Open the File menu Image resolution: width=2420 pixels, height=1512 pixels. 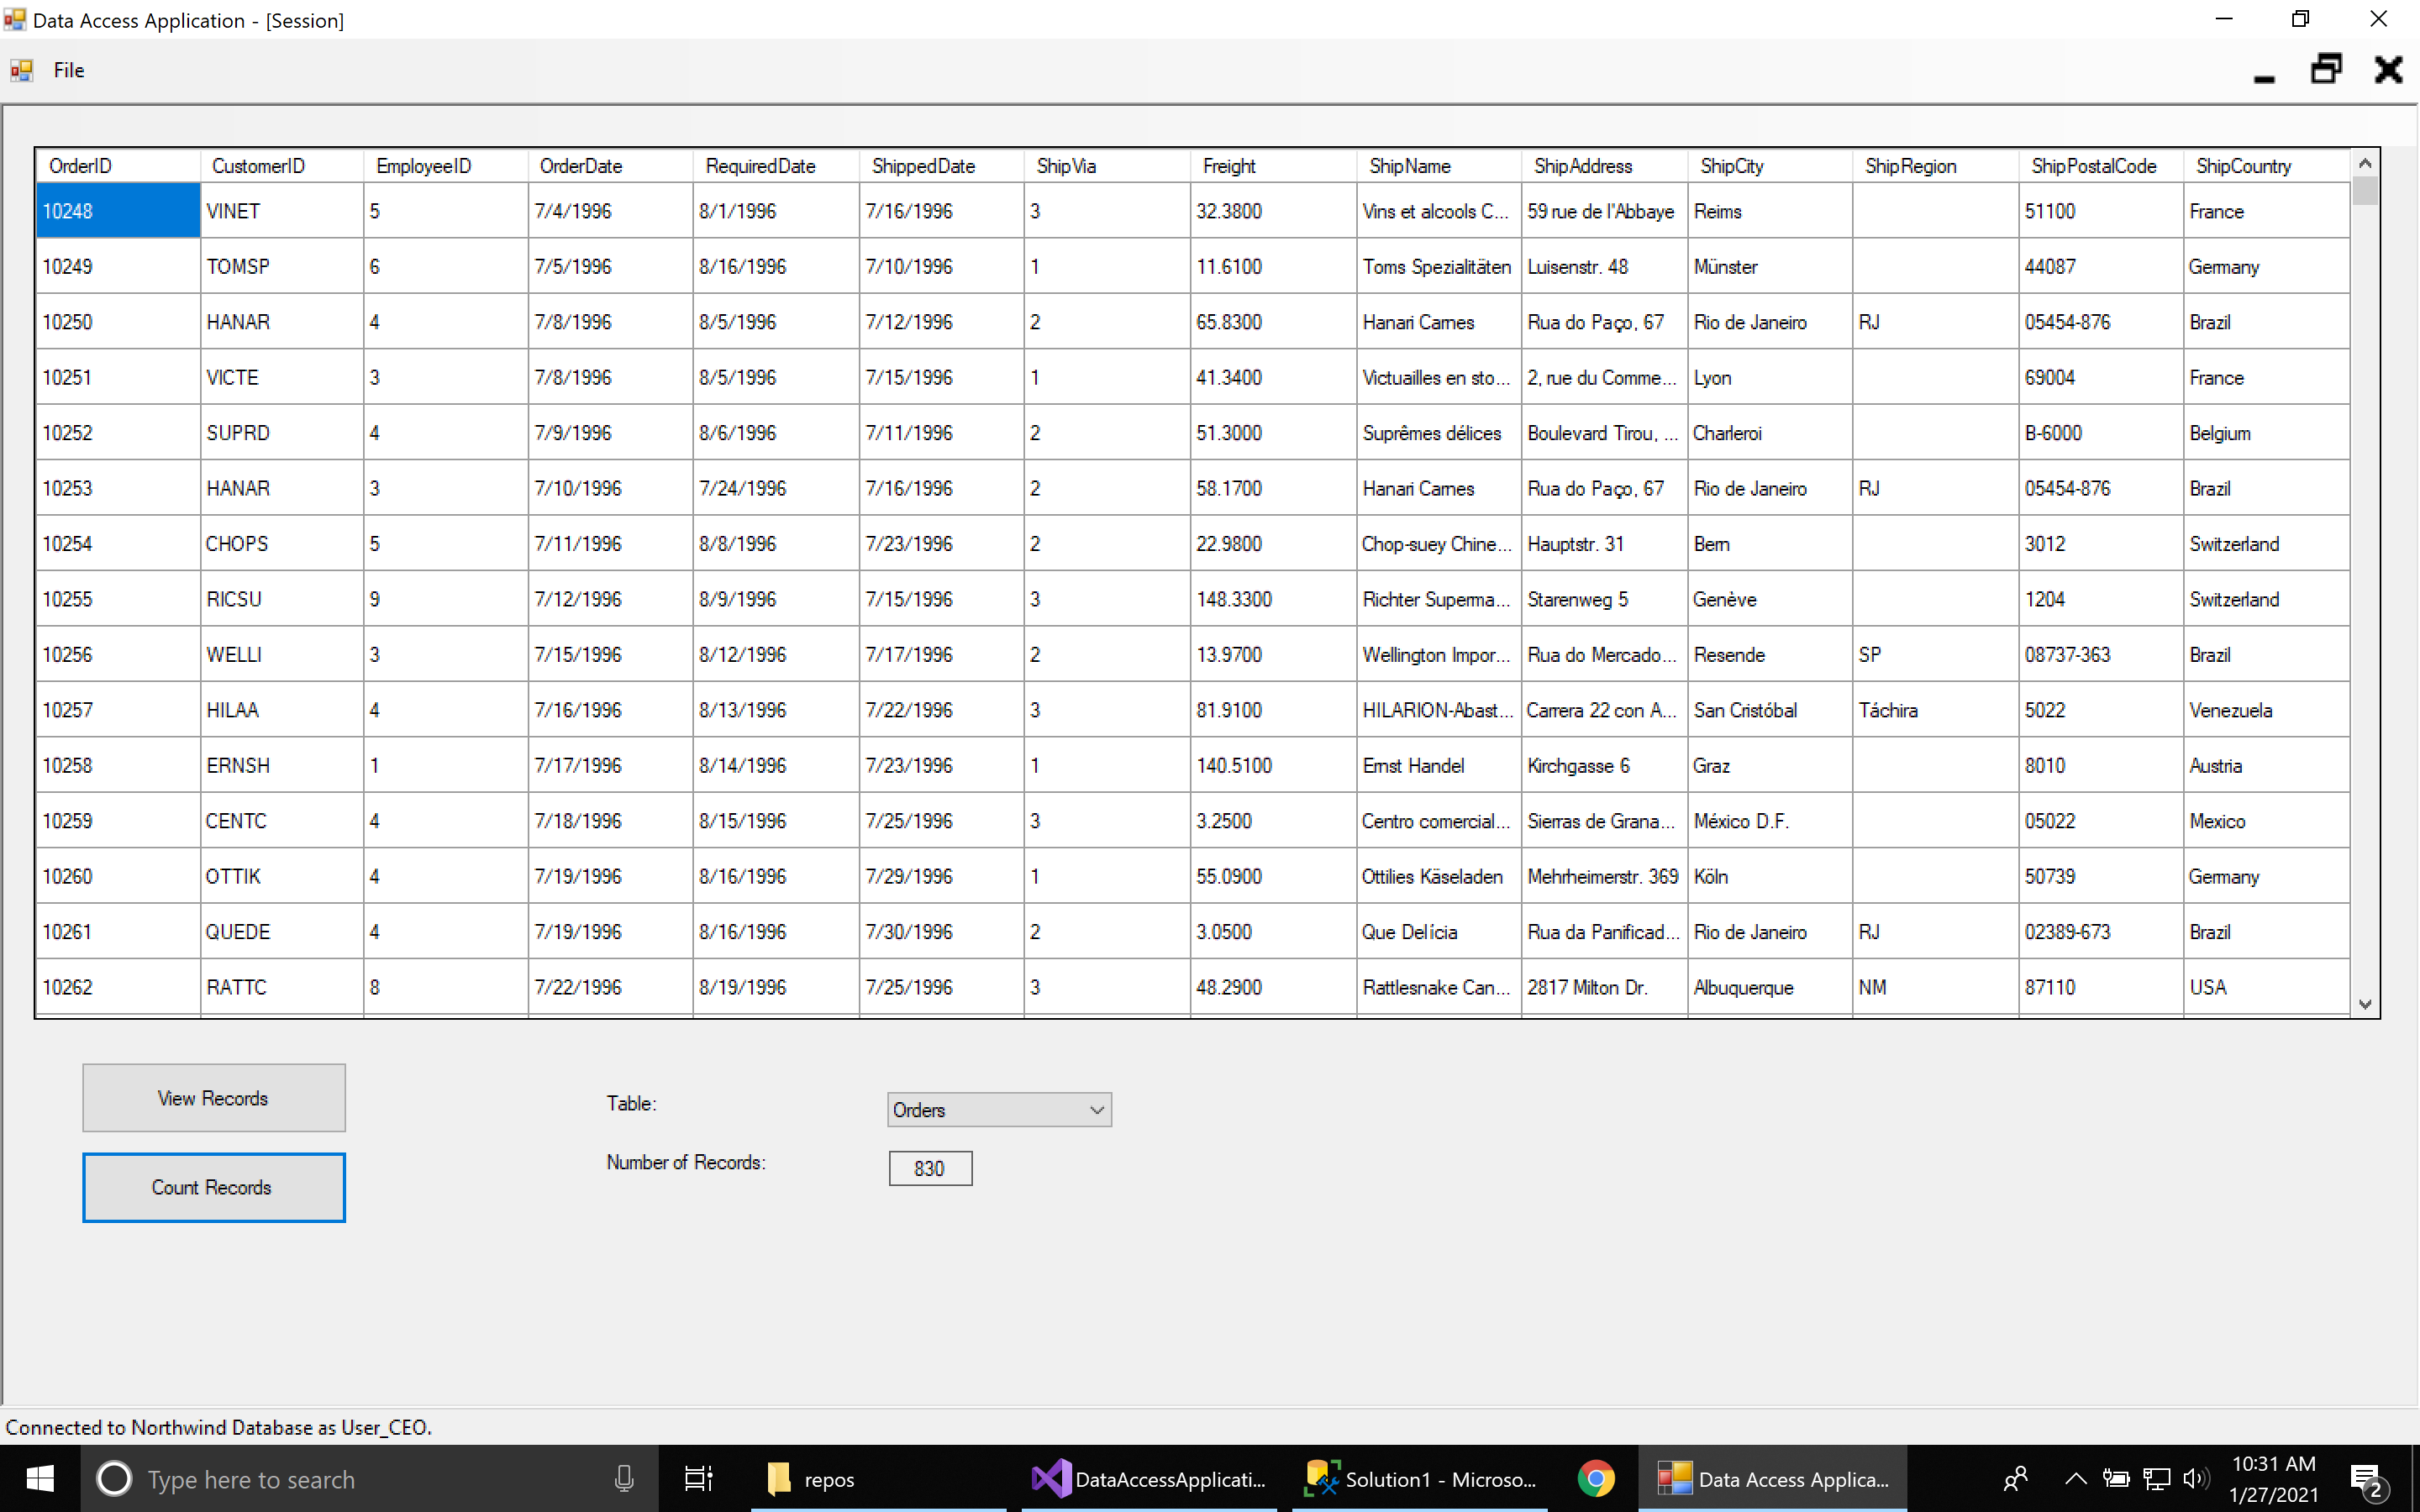pos(69,70)
